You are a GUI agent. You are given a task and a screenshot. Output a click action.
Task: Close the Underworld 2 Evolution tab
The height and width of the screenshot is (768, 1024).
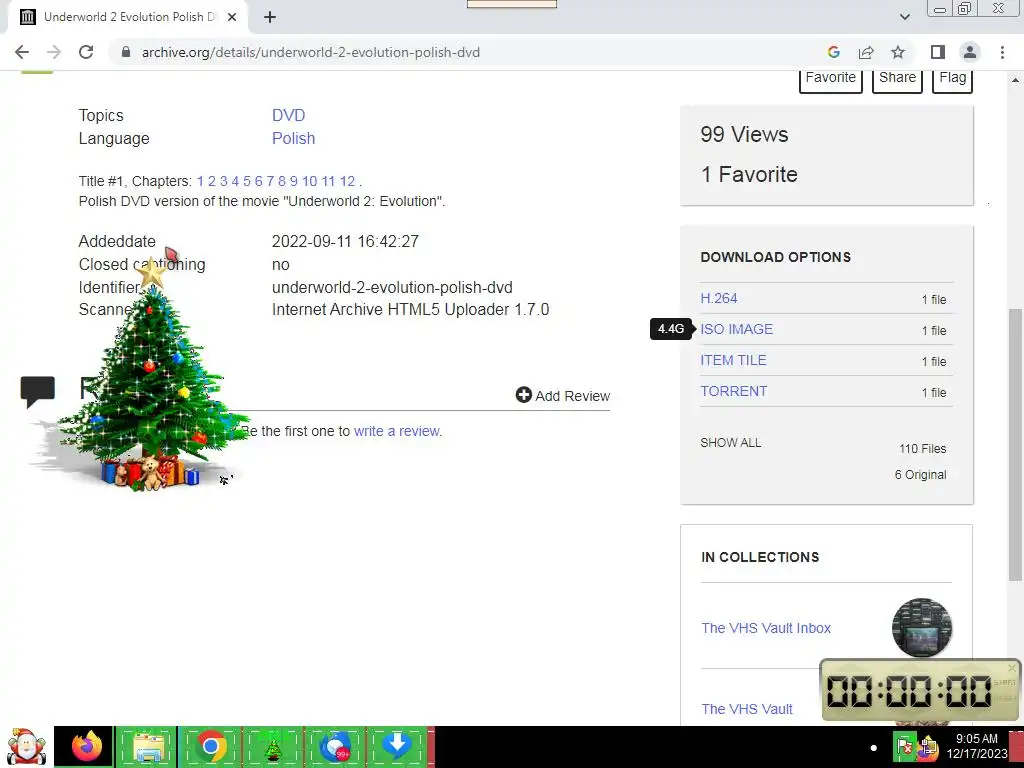(232, 17)
